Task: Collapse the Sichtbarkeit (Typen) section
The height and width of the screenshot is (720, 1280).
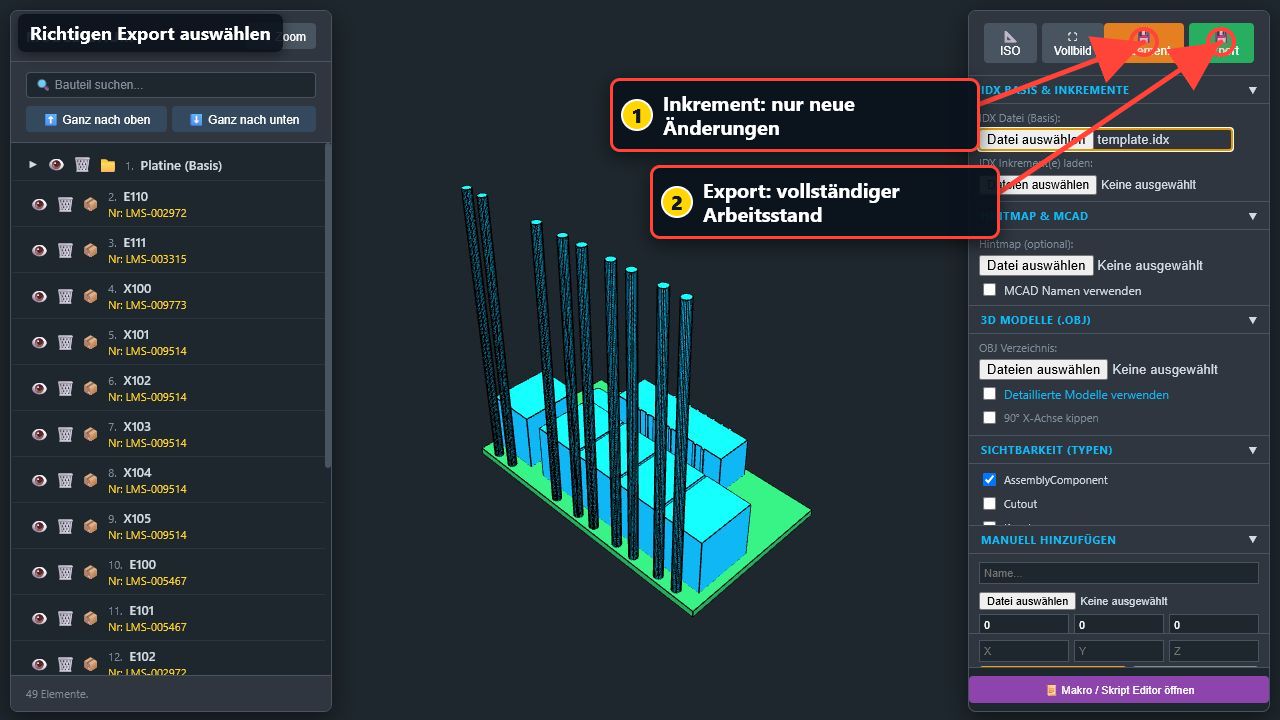Action: click(1253, 450)
